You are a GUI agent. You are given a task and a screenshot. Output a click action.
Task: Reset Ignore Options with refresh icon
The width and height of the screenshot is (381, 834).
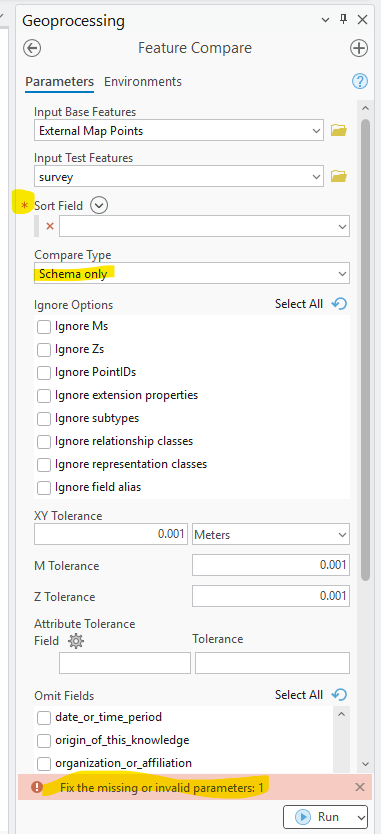[x=339, y=304]
